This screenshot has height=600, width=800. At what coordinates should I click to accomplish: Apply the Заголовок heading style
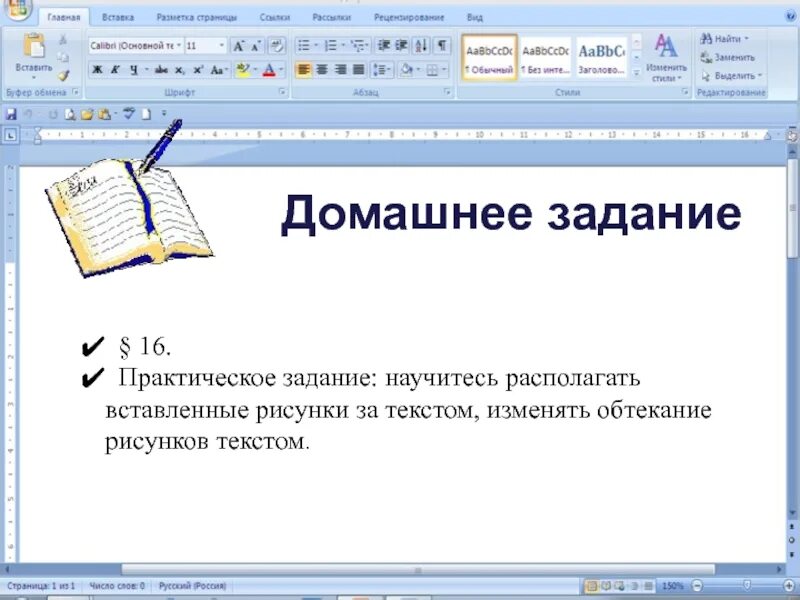pyautogui.click(x=602, y=57)
